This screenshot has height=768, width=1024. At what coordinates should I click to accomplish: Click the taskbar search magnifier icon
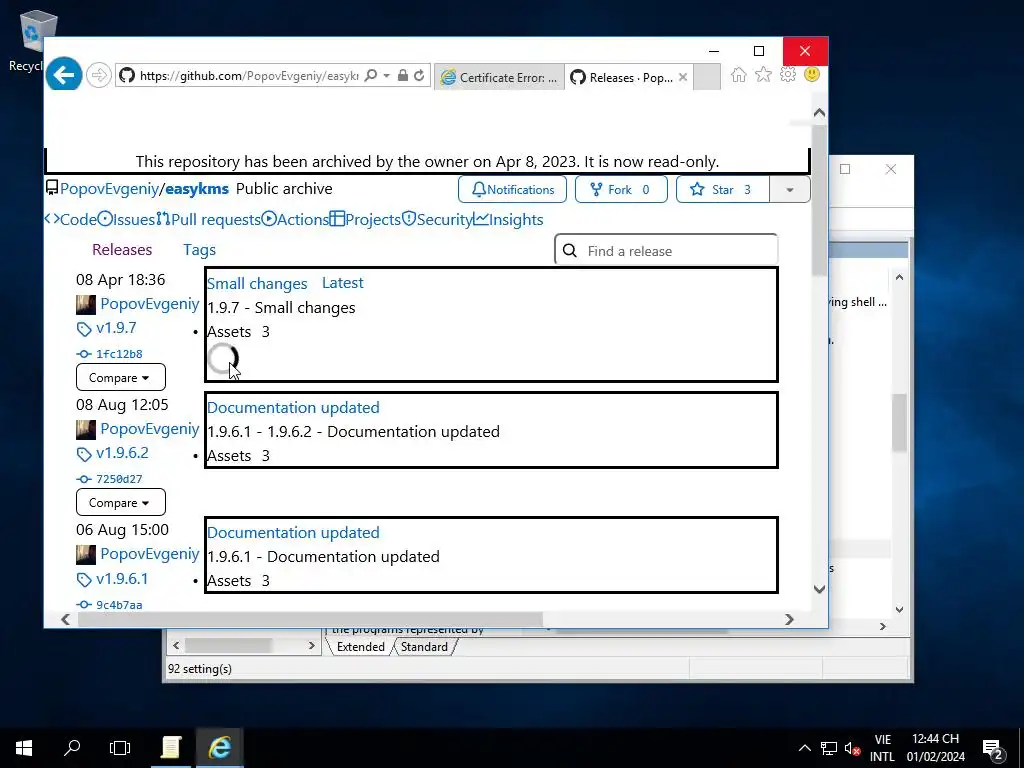(72, 748)
